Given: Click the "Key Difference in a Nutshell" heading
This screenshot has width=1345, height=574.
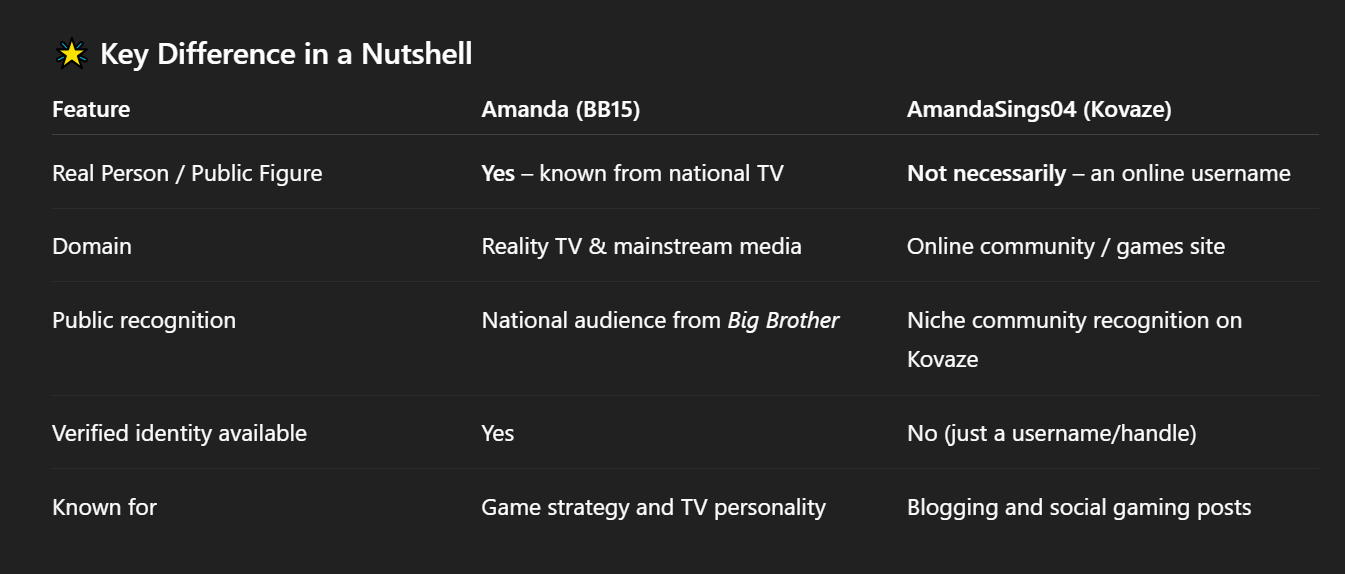Looking at the screenshot, I should (x=286, y=54).
